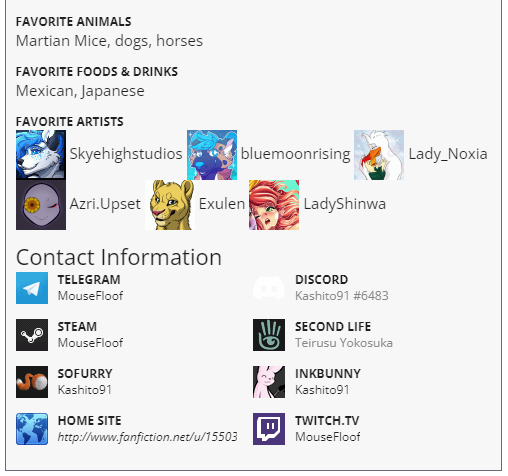Open the Steam contact icon

[32, 335]
